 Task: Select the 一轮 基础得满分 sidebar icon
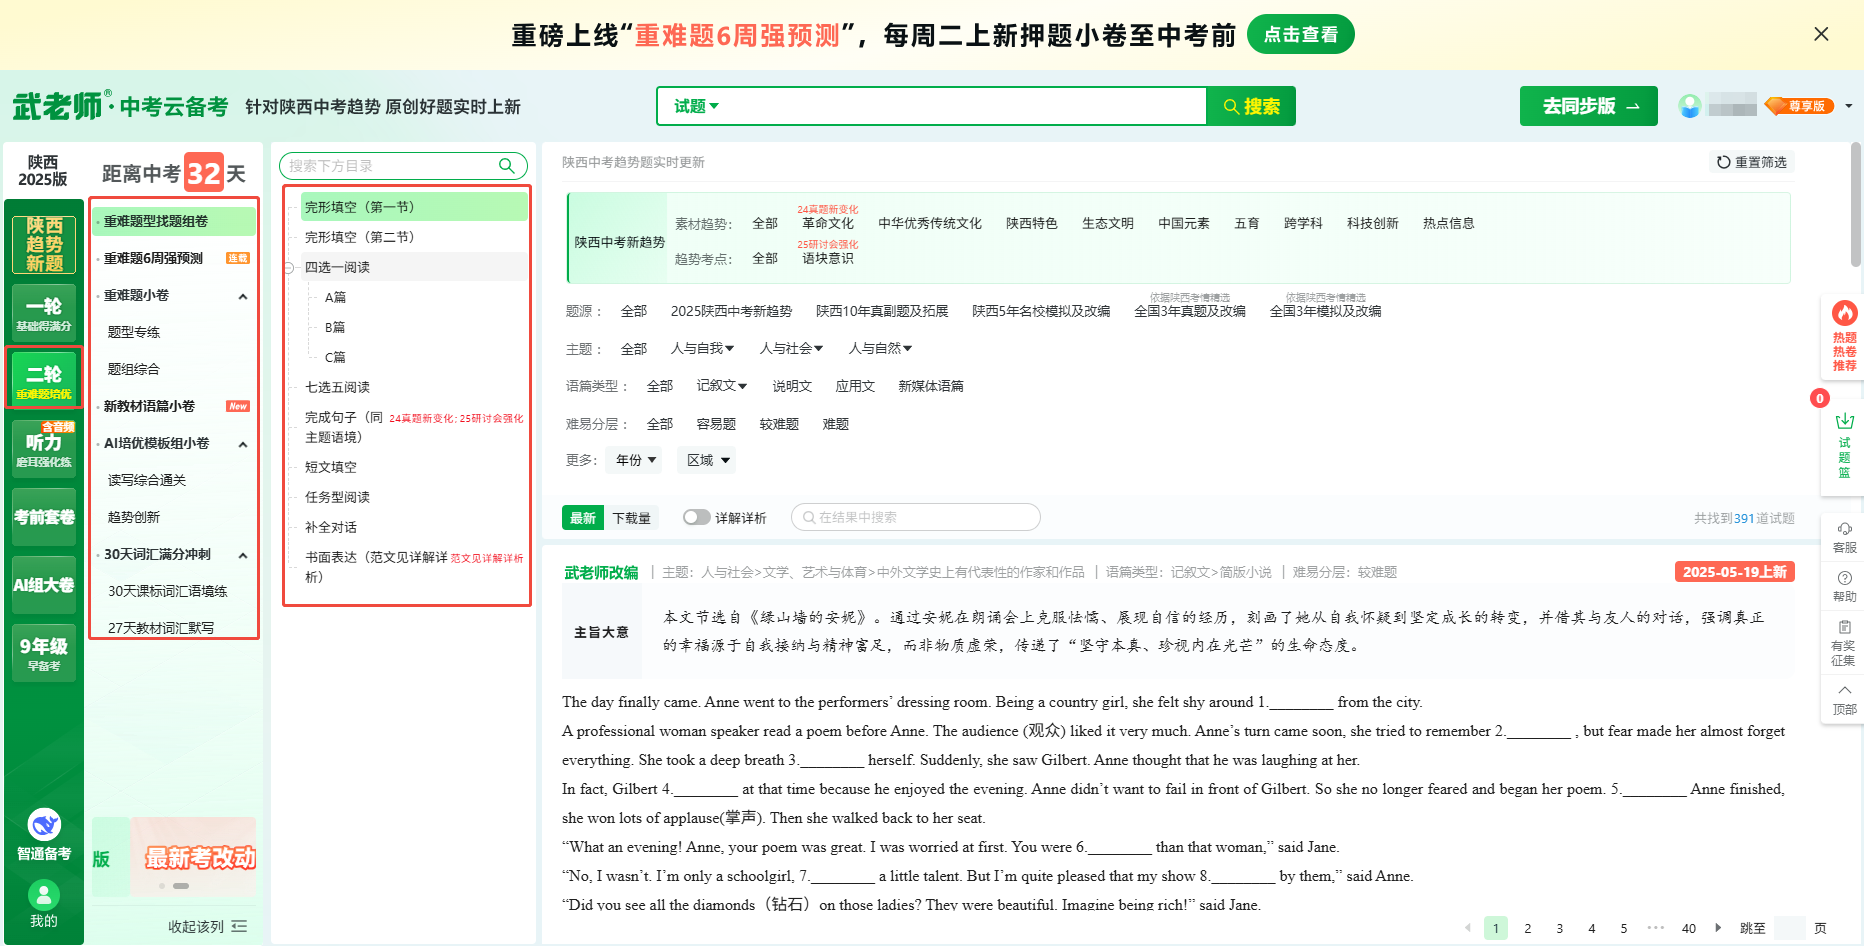(44, 312)
